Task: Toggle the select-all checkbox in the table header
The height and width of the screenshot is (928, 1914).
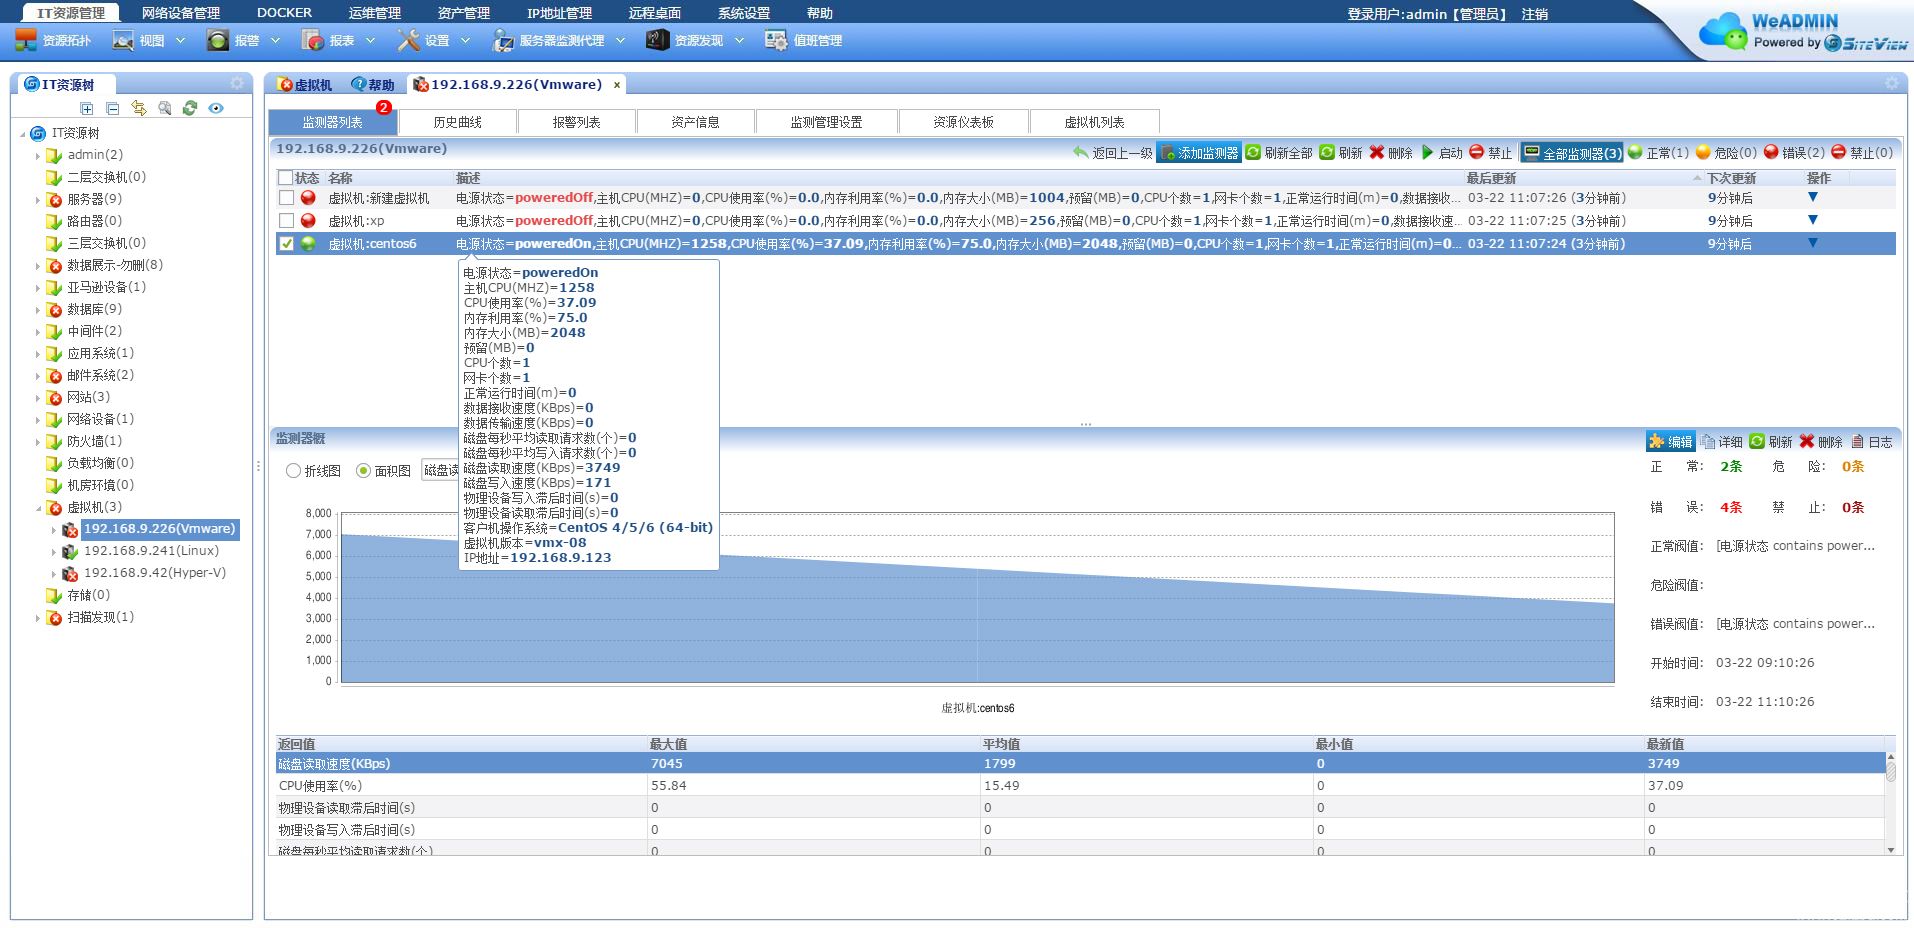Action: [285, 178]
